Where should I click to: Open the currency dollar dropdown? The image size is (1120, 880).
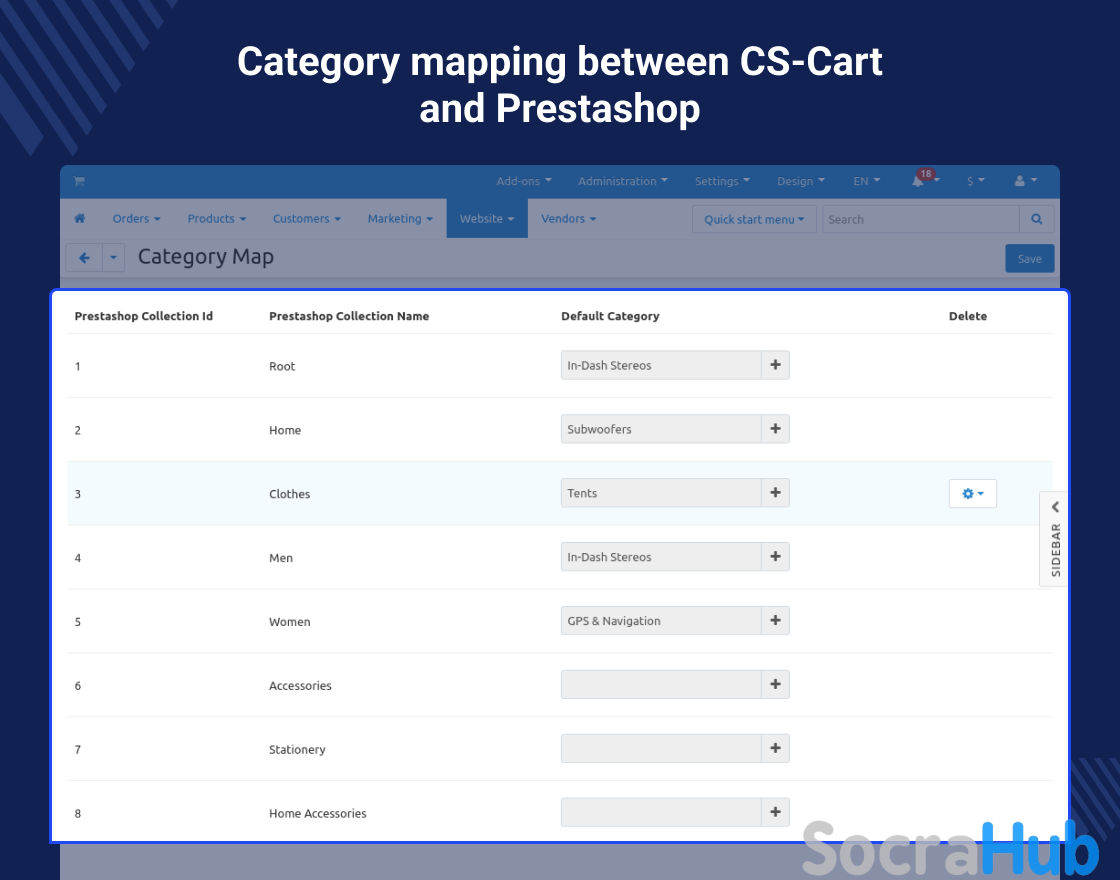click(x=975, y=181)
